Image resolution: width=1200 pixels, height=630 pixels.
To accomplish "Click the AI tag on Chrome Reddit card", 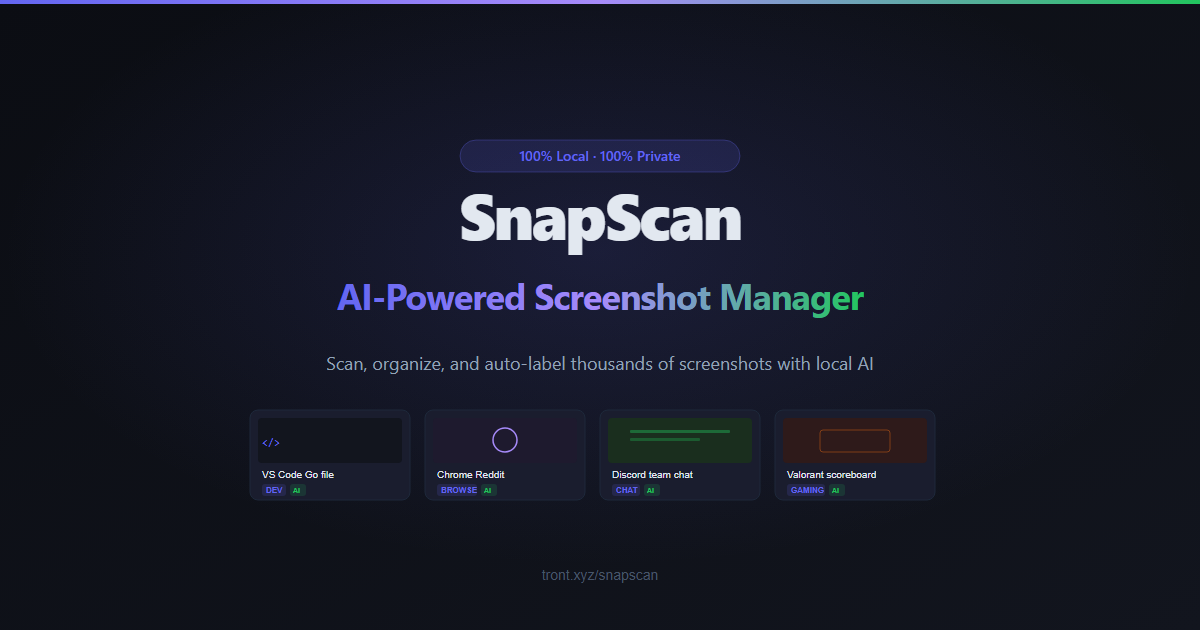I will click(x=488, y=490).
